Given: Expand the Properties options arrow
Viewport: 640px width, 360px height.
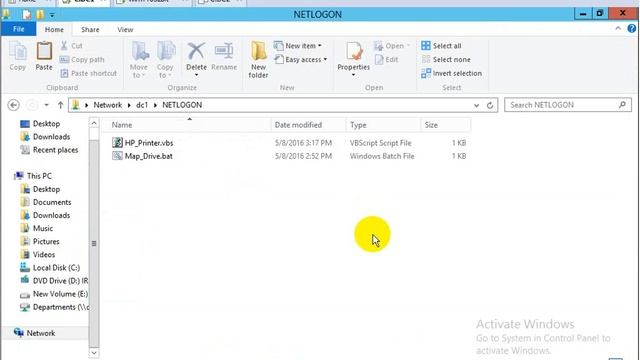Looking at the screenshot, I should [x=353, y=75].
